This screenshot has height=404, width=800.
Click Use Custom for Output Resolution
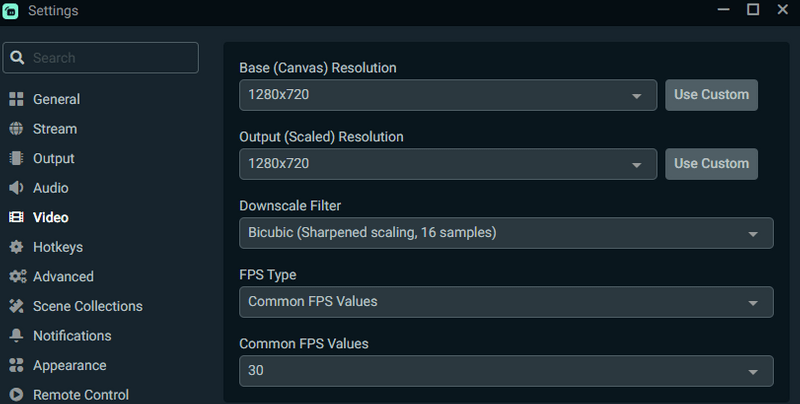[x=711, y=164]
